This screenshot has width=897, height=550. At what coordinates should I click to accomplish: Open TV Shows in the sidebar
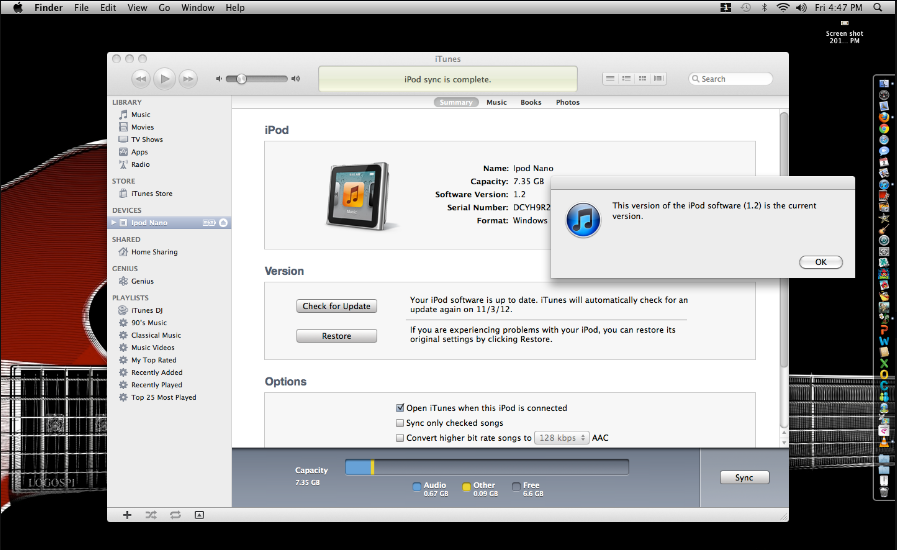coord(147,140)
